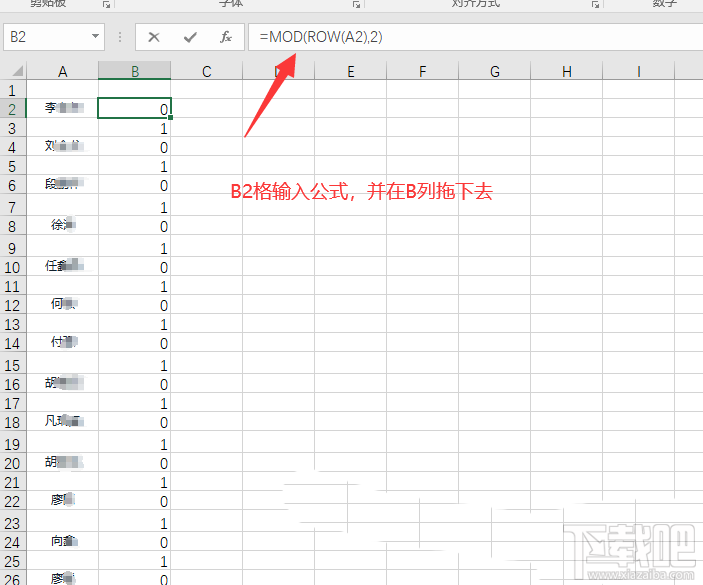
Task: Click cell B12 containing 0
Action: (135, 305)
